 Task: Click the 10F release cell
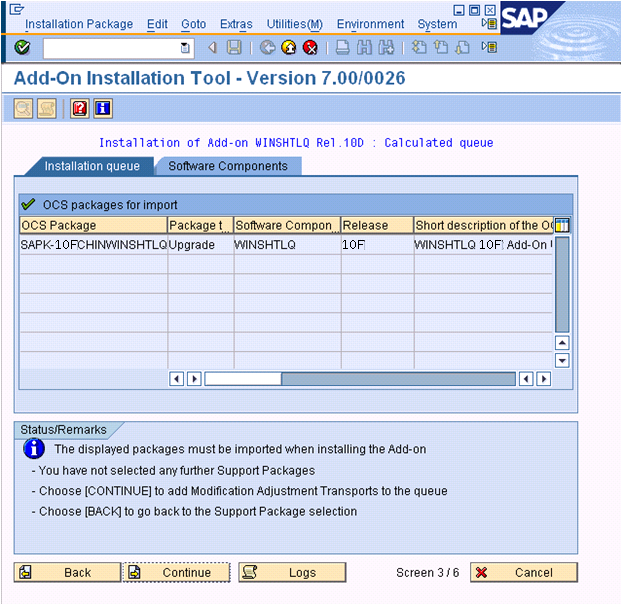[x=377, y=245]
